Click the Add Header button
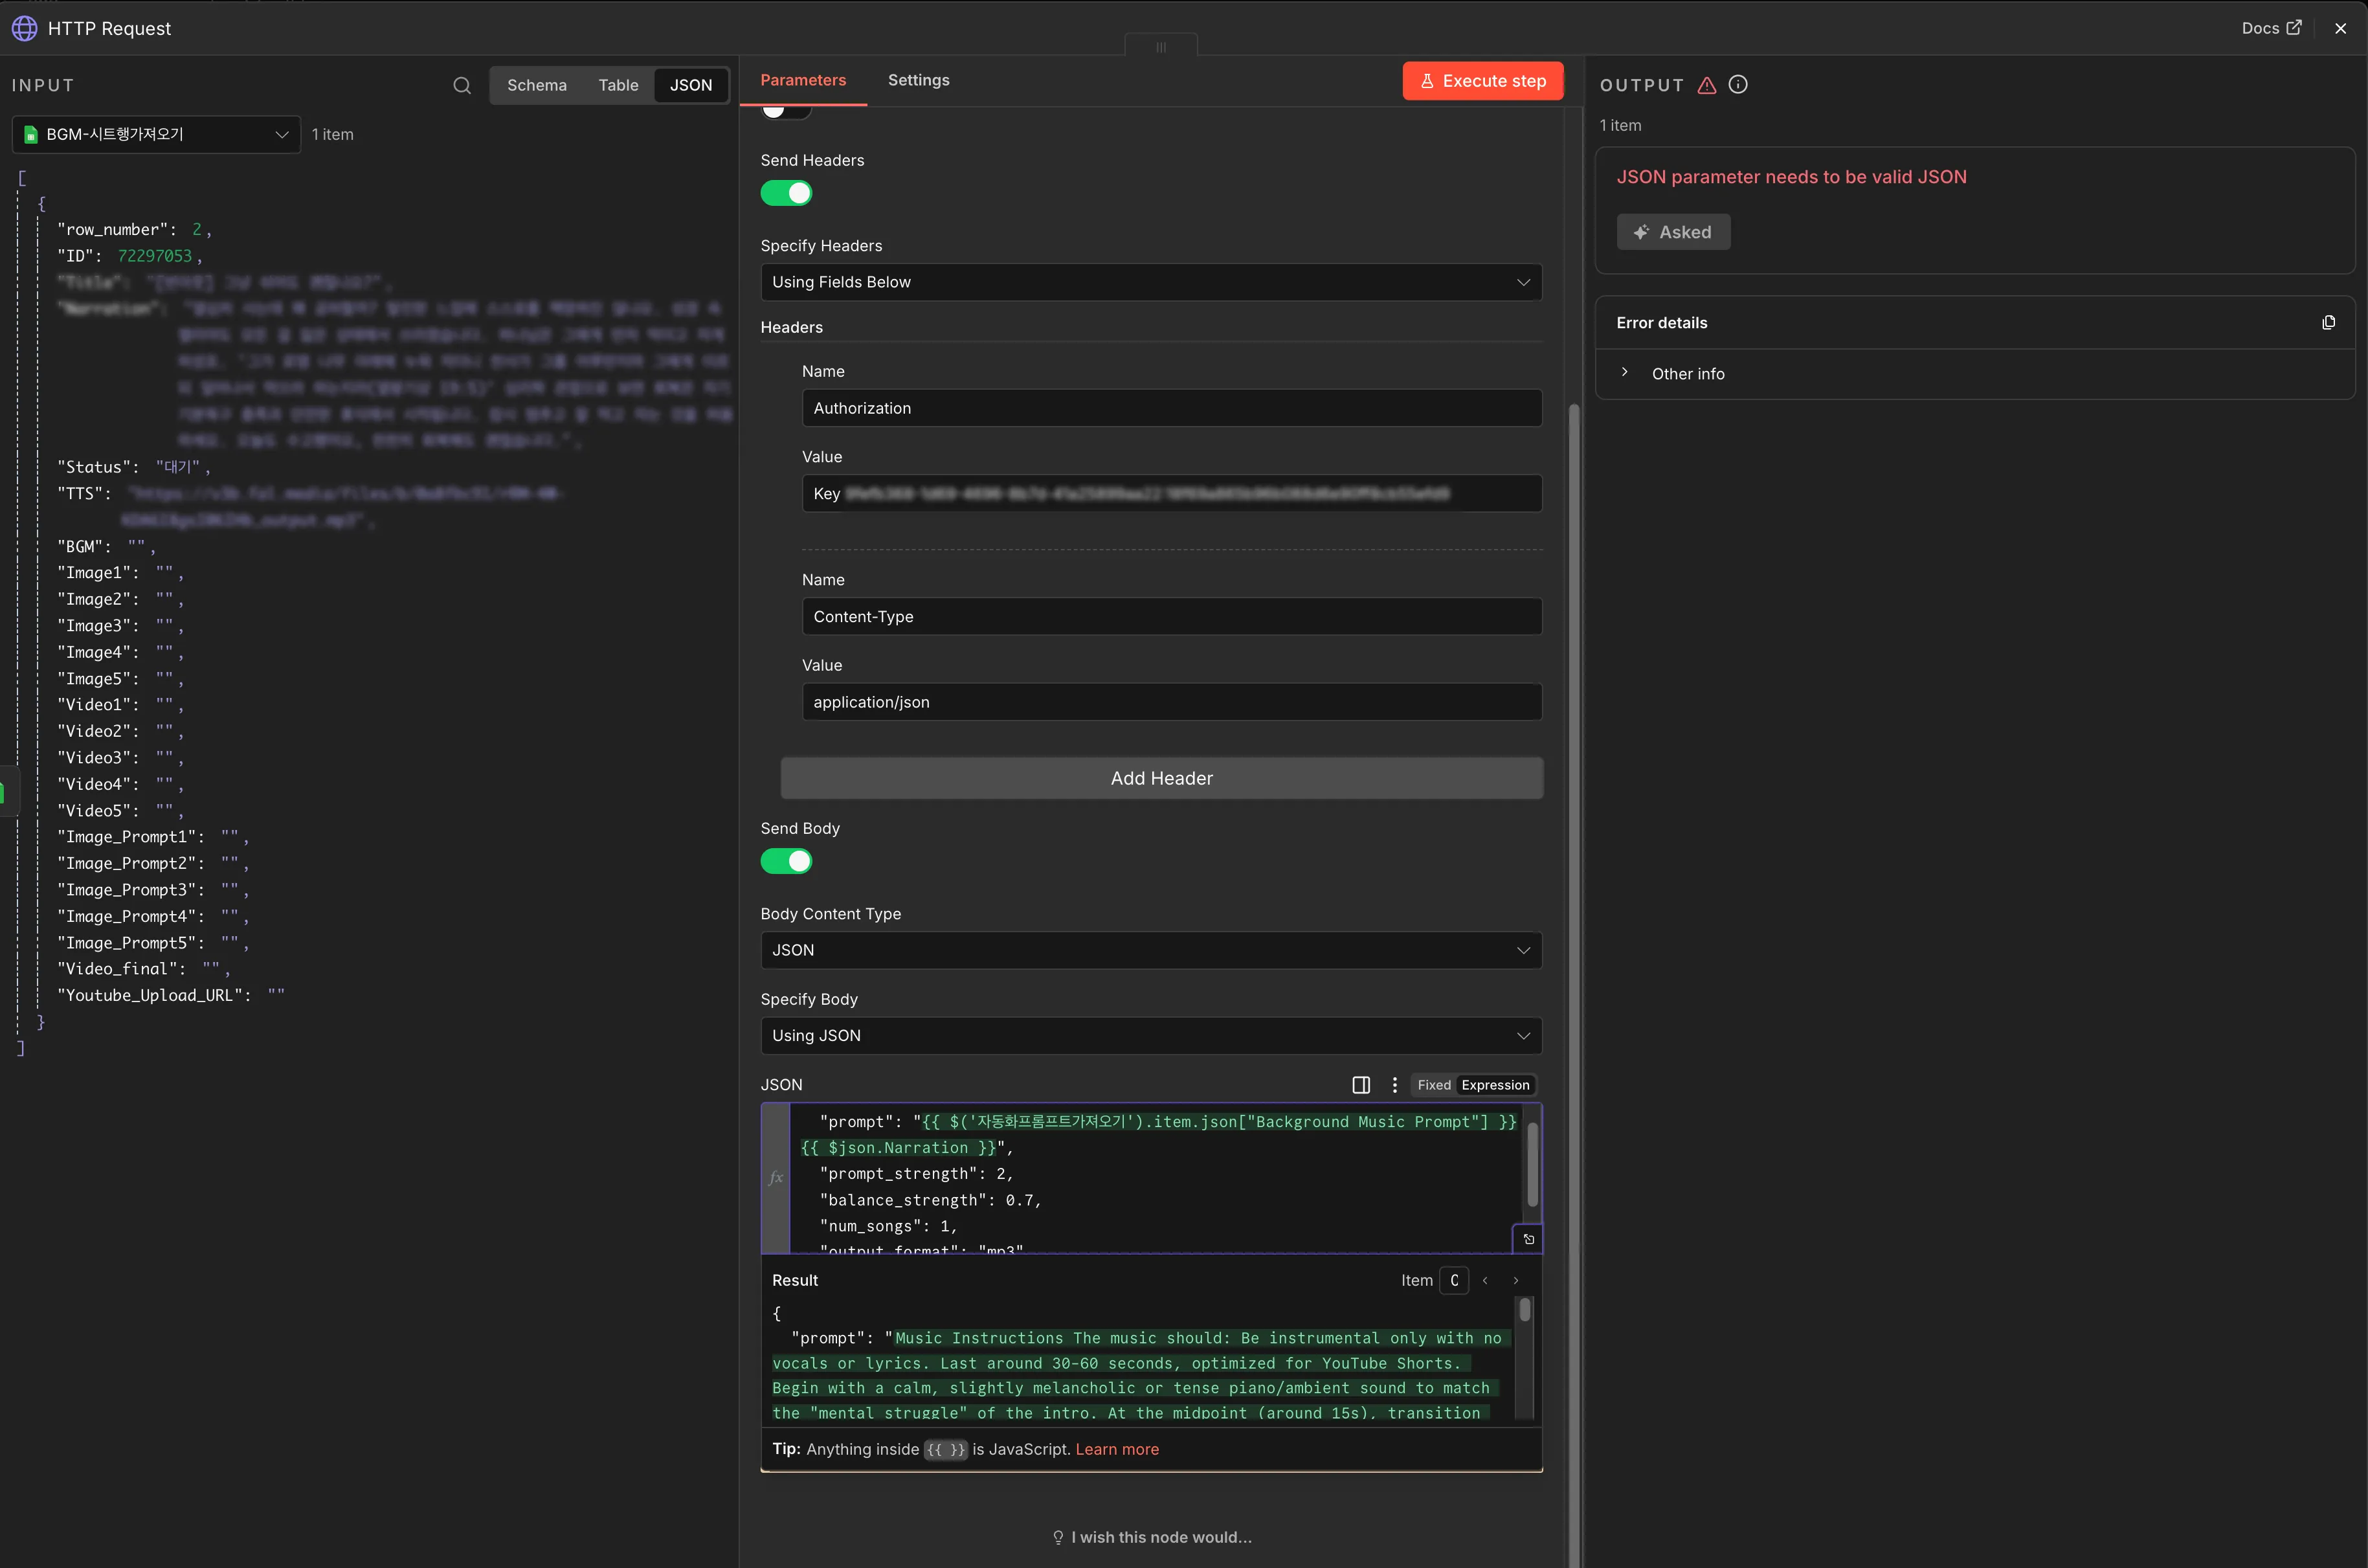This screenshot has width=2368, height=1568. click(x=1161, y=778)
